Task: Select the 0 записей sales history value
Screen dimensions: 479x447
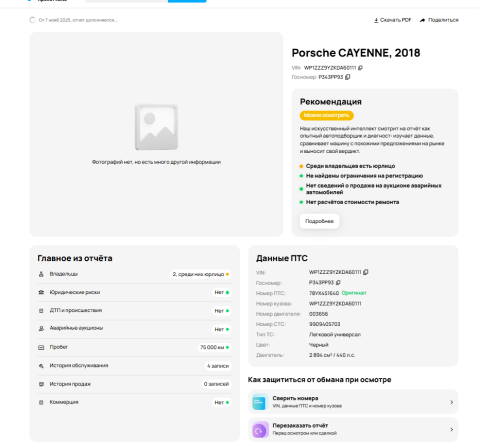Action: tap(216, 384)
